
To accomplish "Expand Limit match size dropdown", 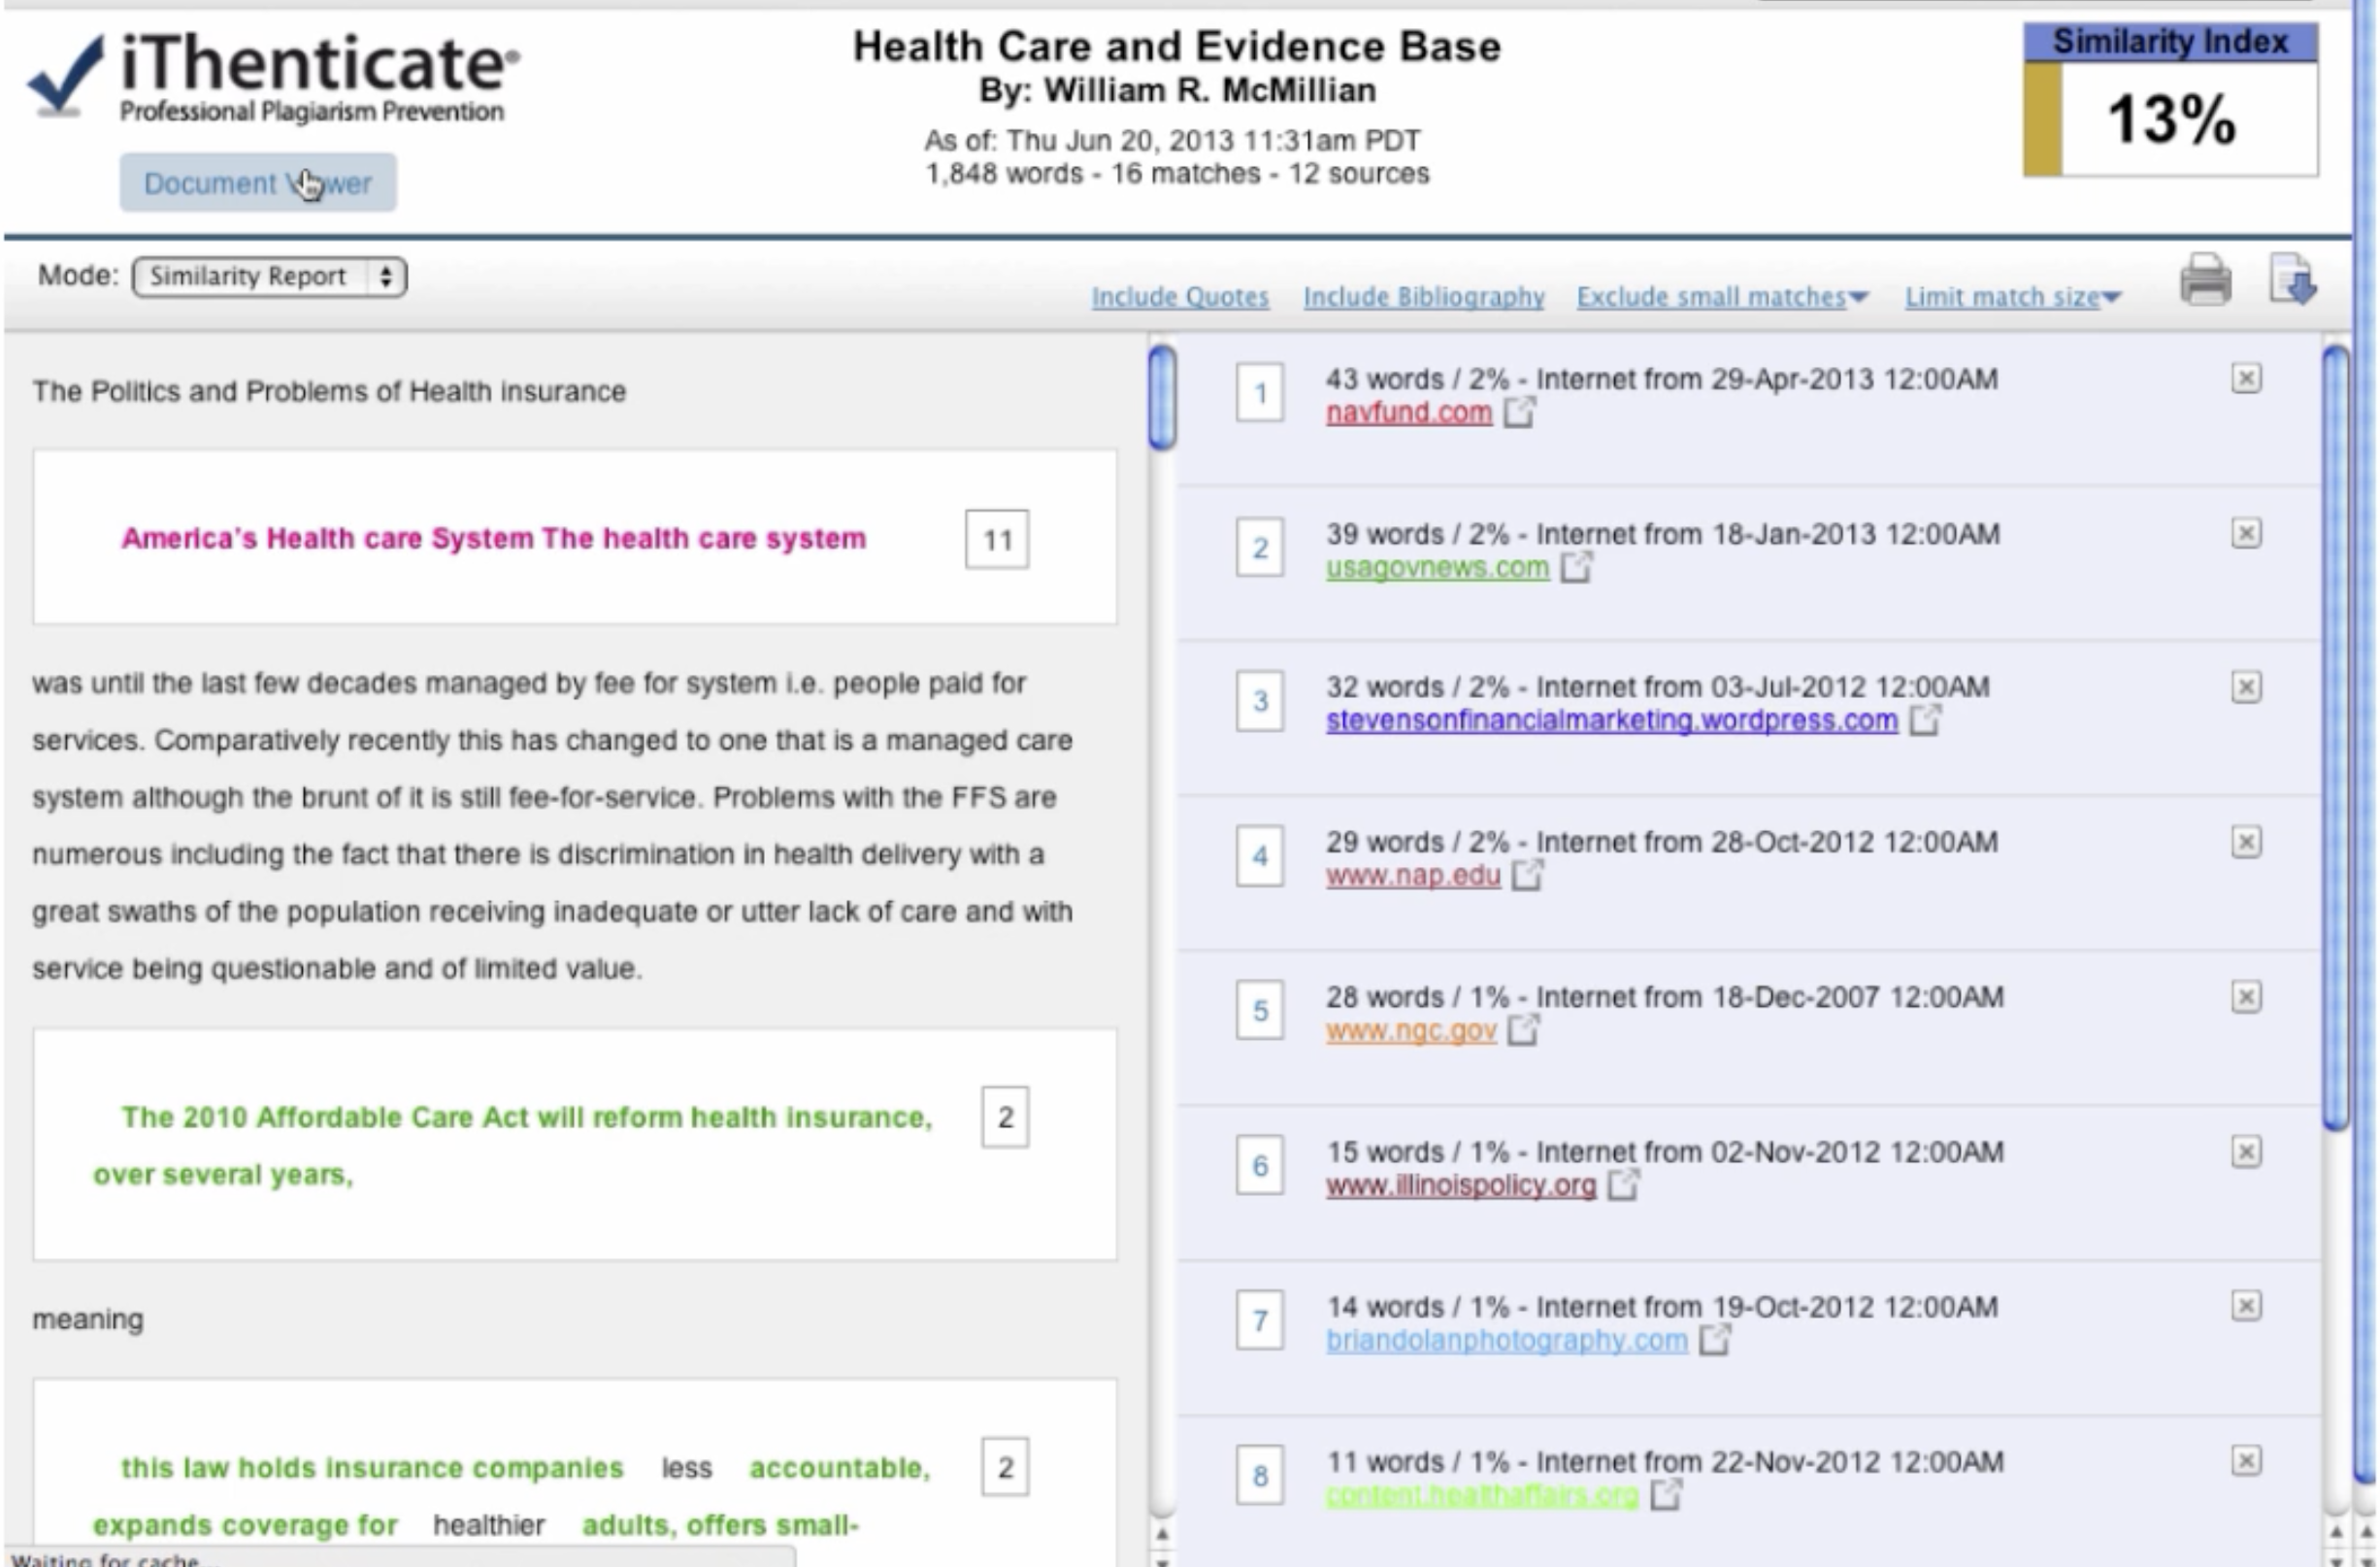I will 2011,297.
